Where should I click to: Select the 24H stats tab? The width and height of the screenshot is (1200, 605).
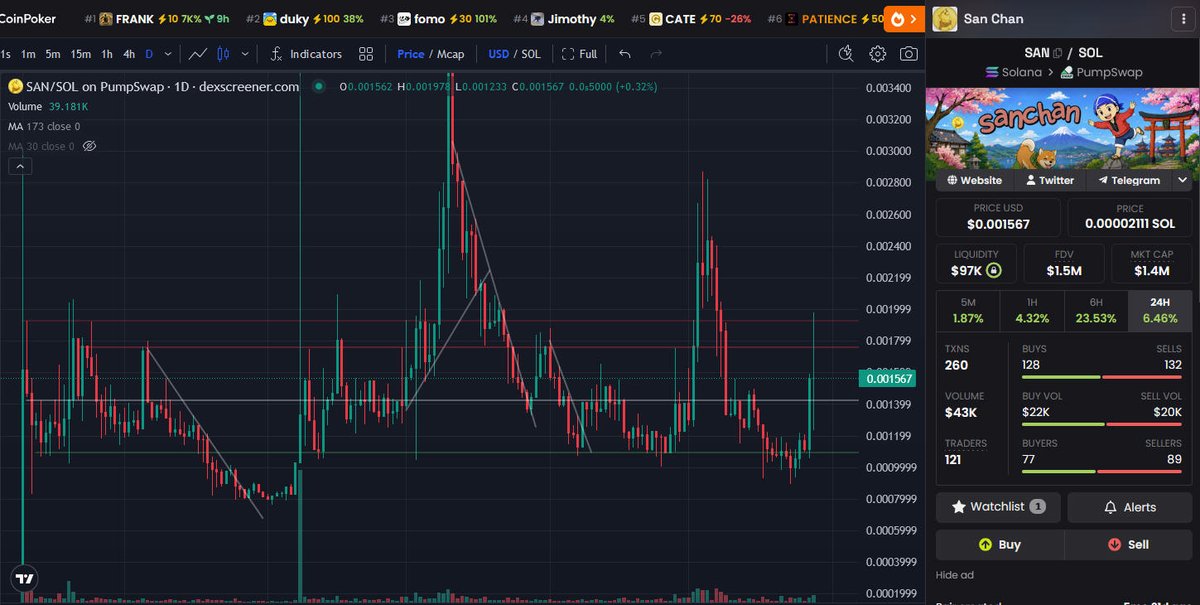pos(1160,310)
